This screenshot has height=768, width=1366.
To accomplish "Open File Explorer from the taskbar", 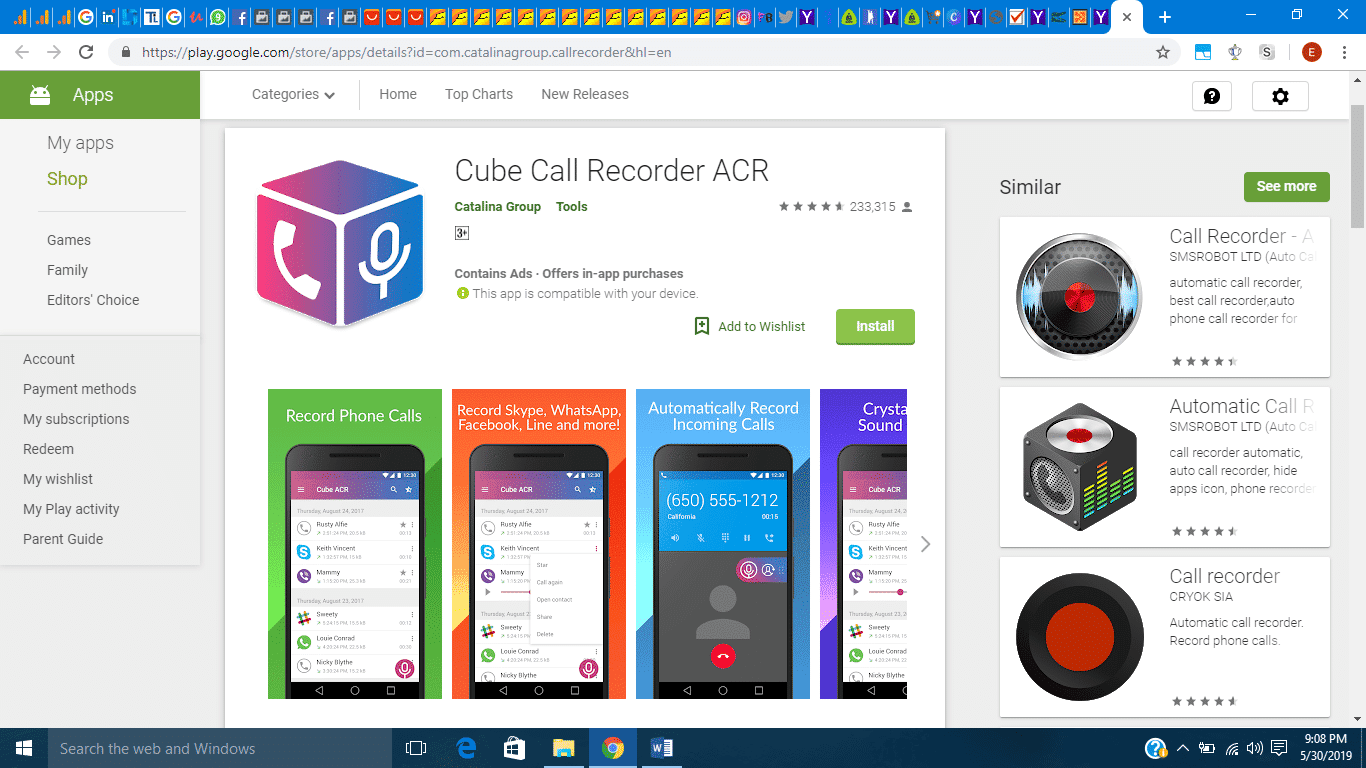I will pyautogui.click(x=564, y=748).
